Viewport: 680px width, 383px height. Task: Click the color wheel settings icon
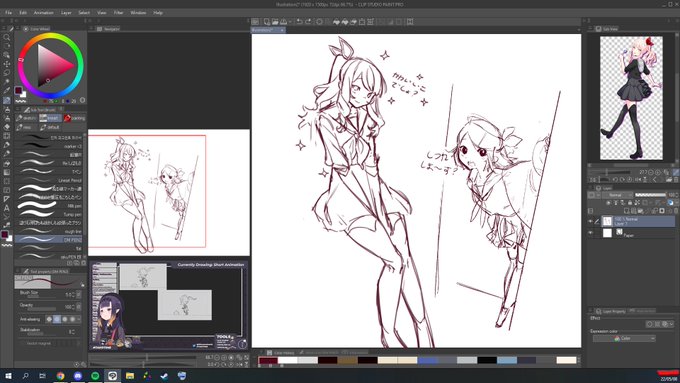click(x=82, y=100)
